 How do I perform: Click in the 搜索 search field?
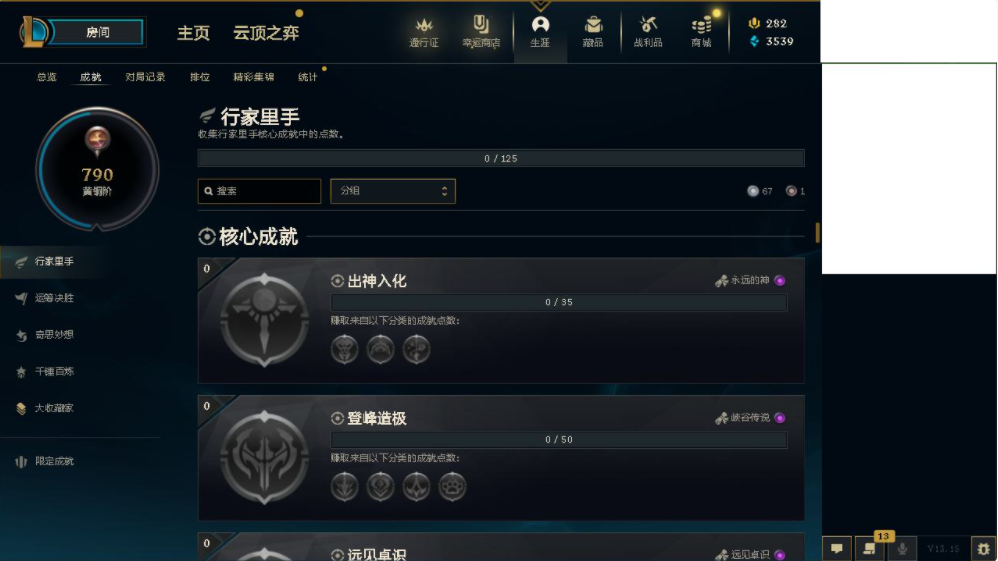[x=259, y=191]
